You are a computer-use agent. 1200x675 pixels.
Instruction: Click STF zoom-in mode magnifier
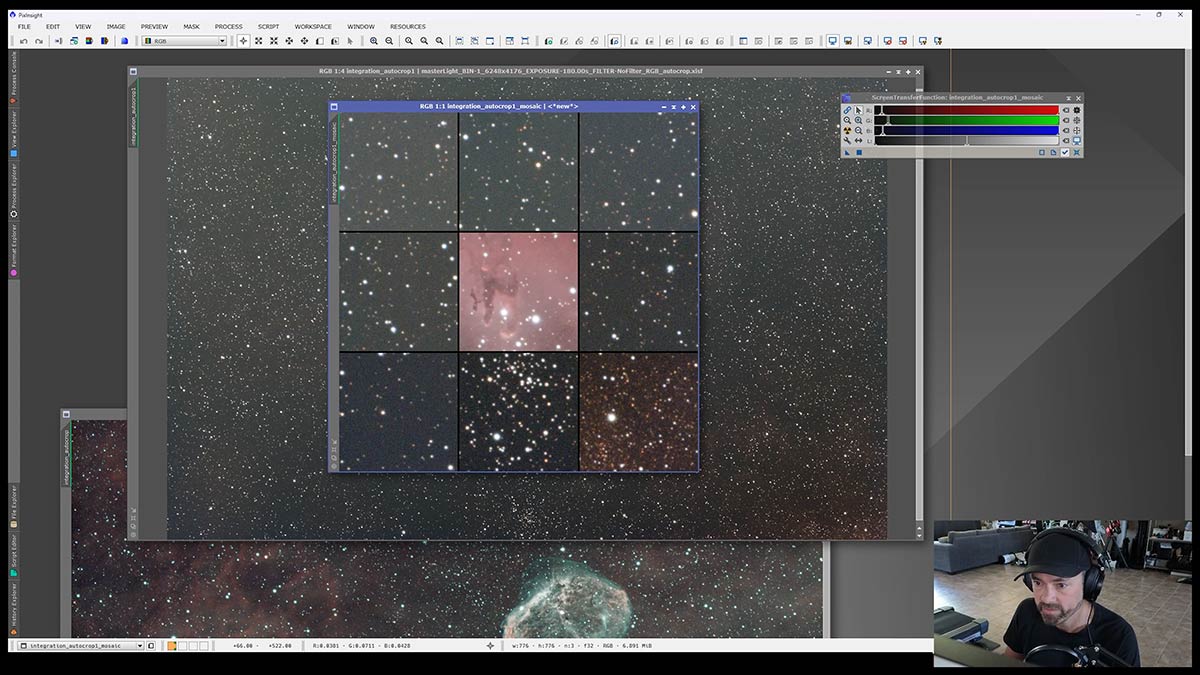pyautogui.click(x=858, y=120)
